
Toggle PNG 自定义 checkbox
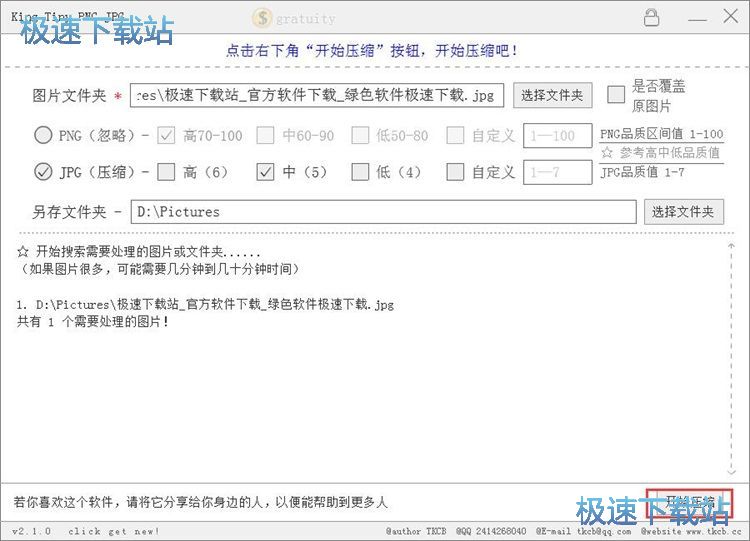coord(455,135)
